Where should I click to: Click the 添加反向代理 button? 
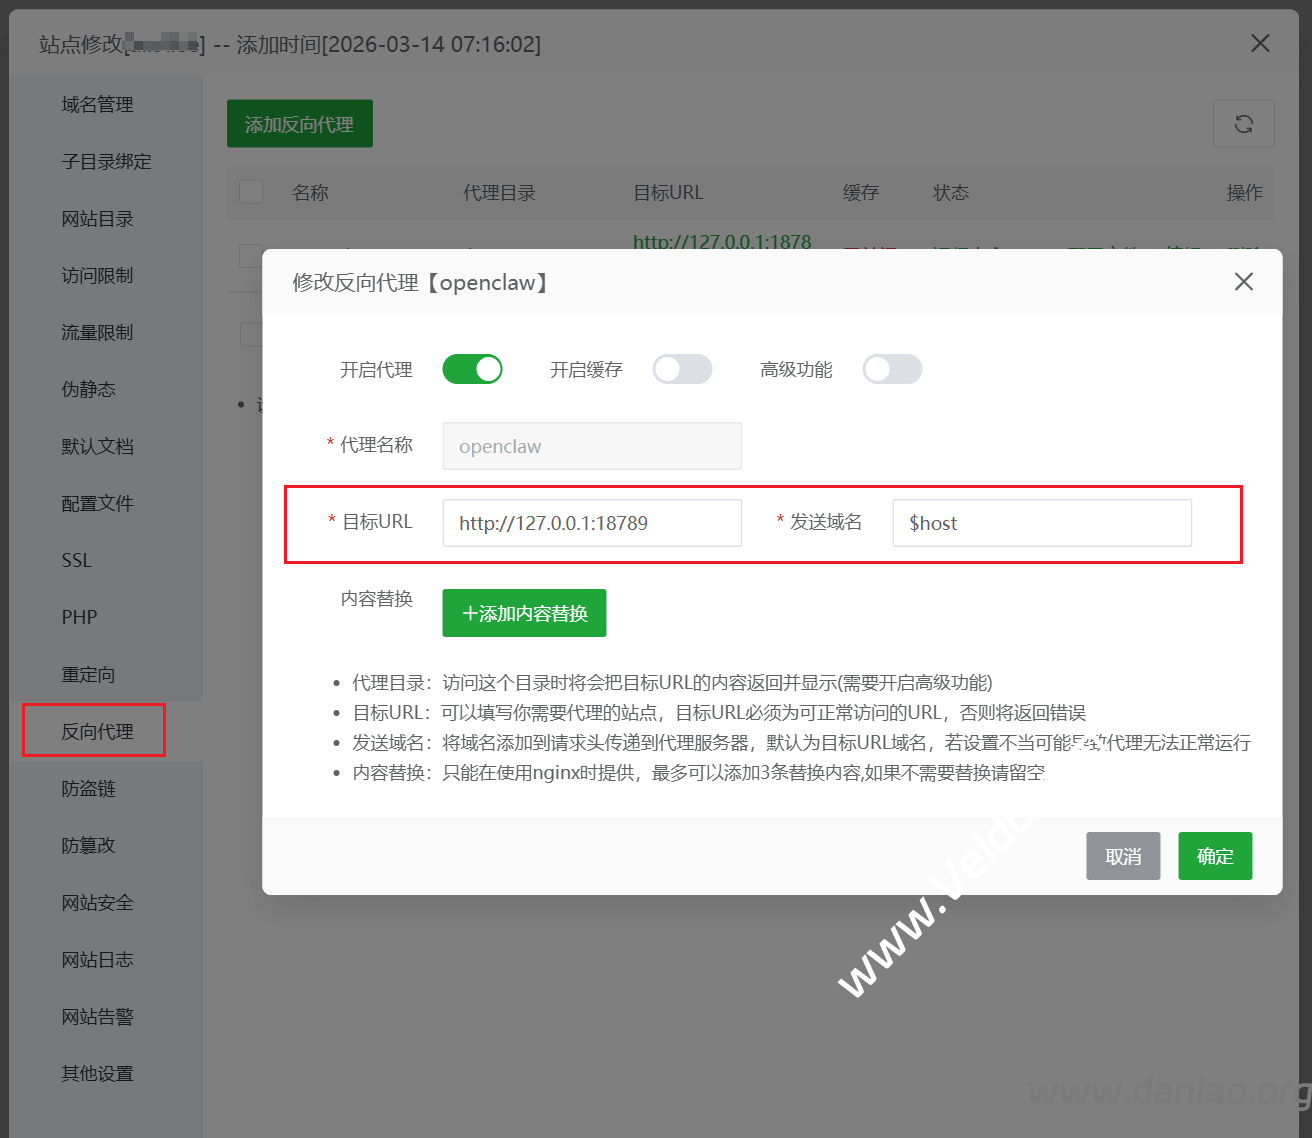coord(299,124)
